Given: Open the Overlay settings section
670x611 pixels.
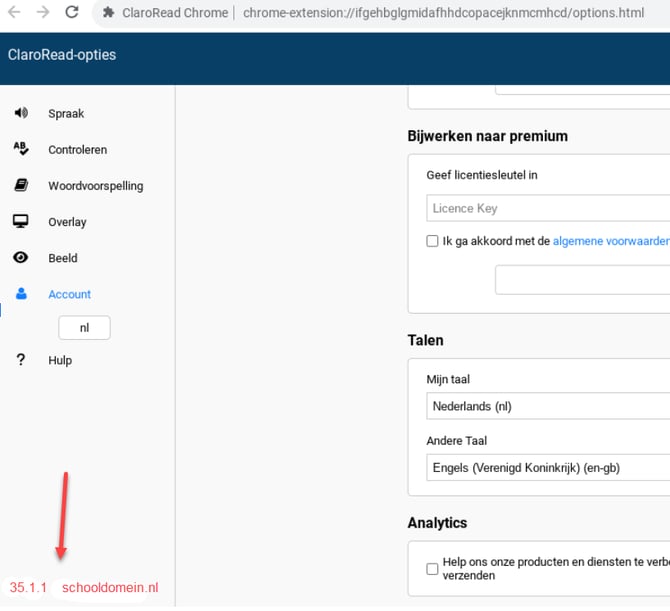Looking at the screenshot, I should (x=67, y=222).
